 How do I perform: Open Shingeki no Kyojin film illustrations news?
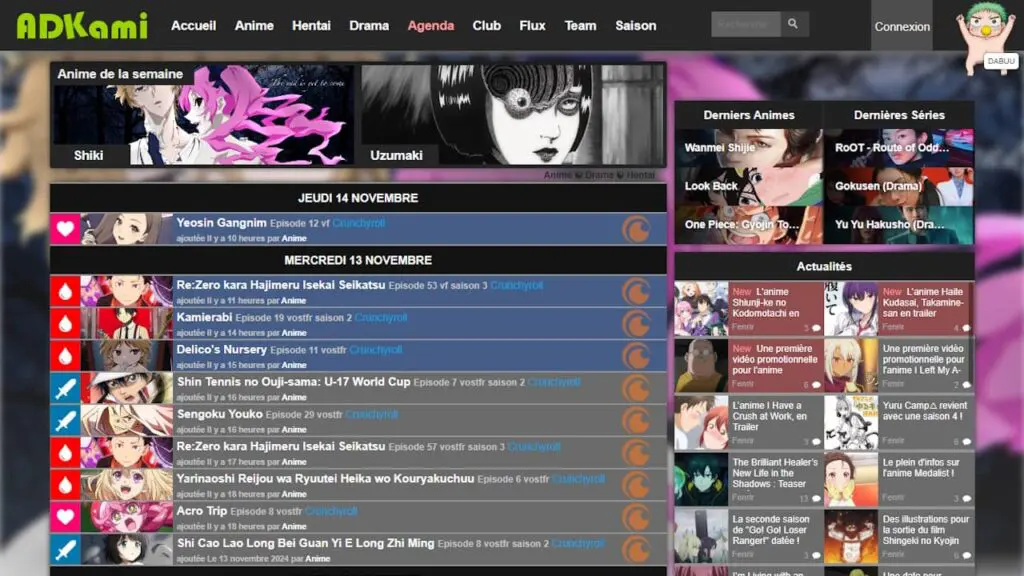point(899,536)
